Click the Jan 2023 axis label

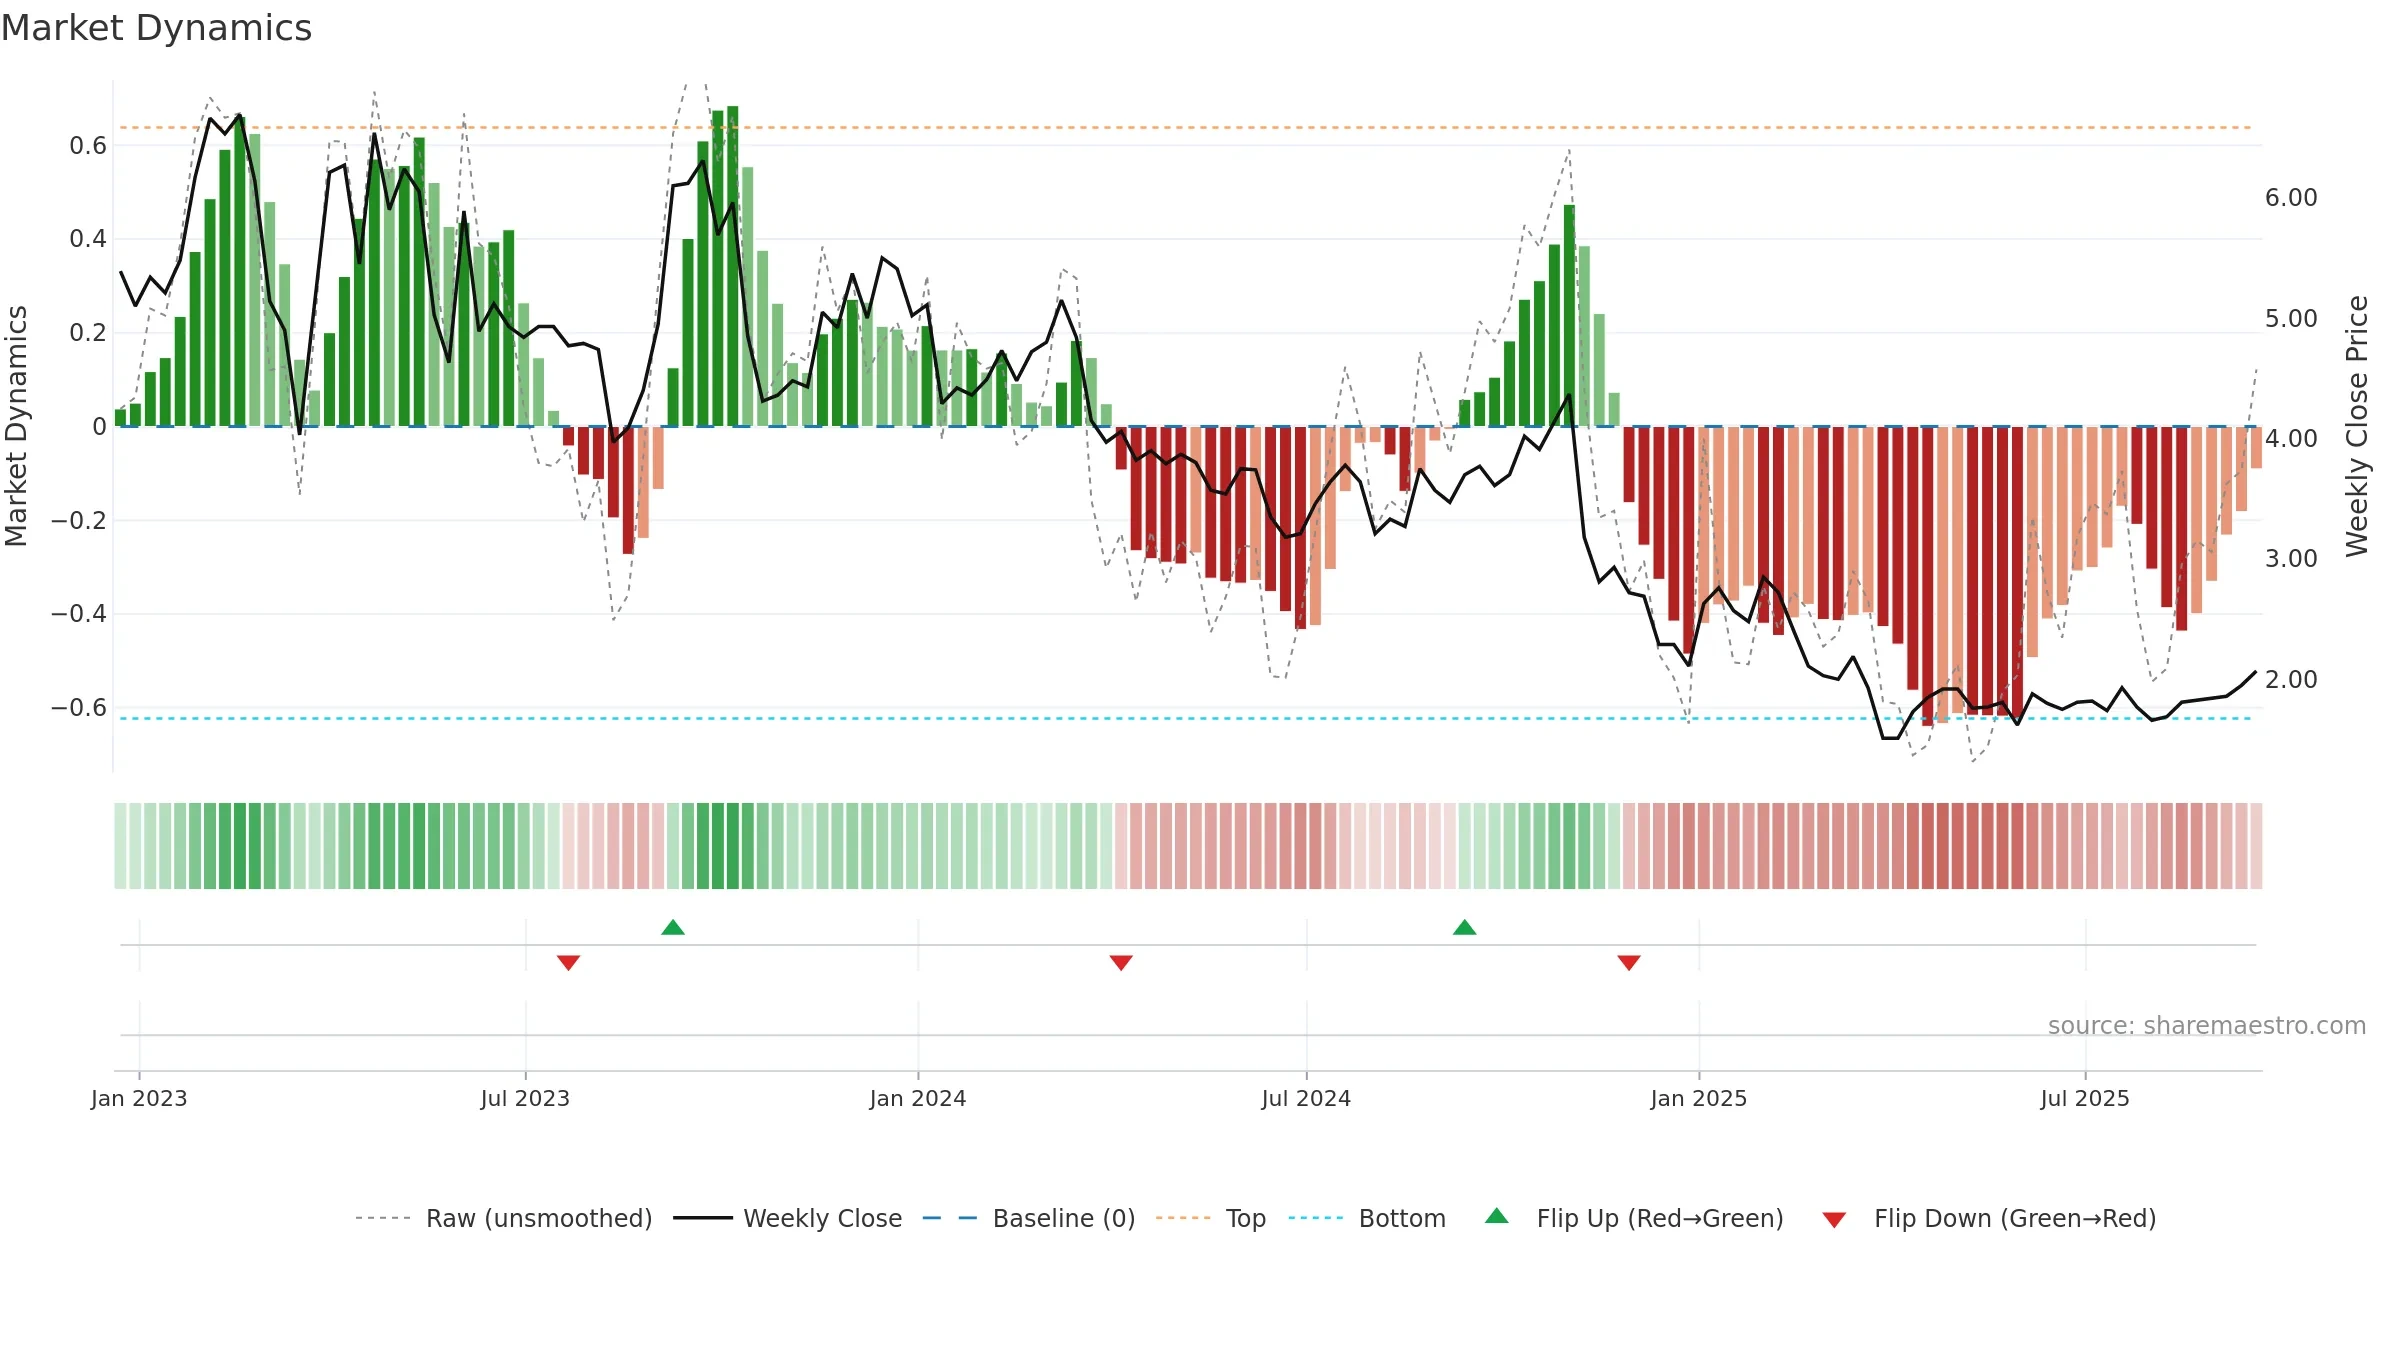coord(139,1098)
